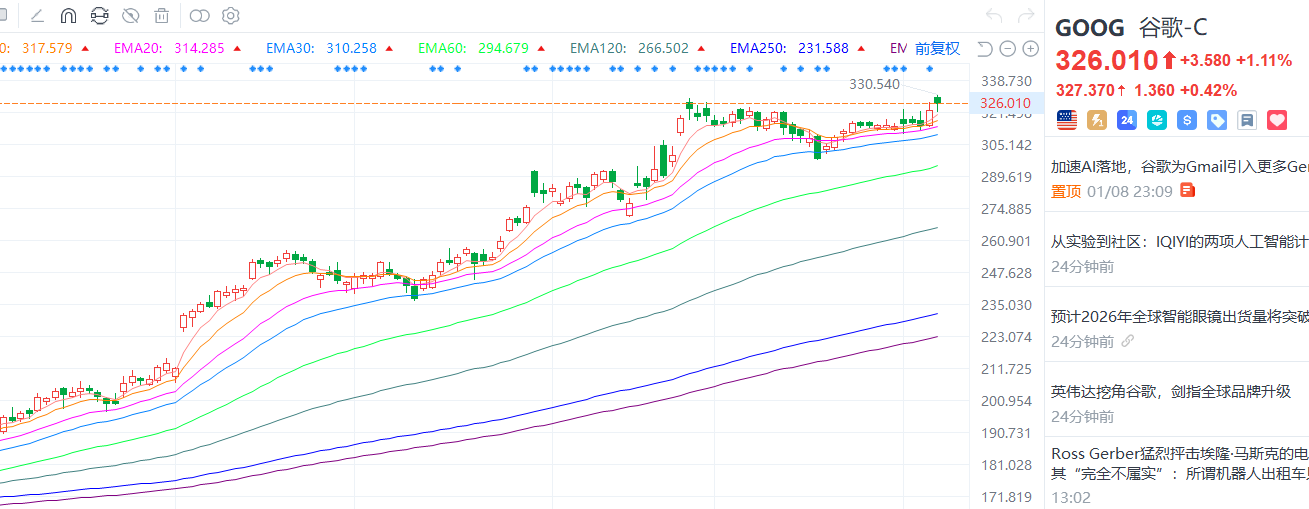
Task: Click the diamond event marker below 前复权 label
Action: (929, 68)
